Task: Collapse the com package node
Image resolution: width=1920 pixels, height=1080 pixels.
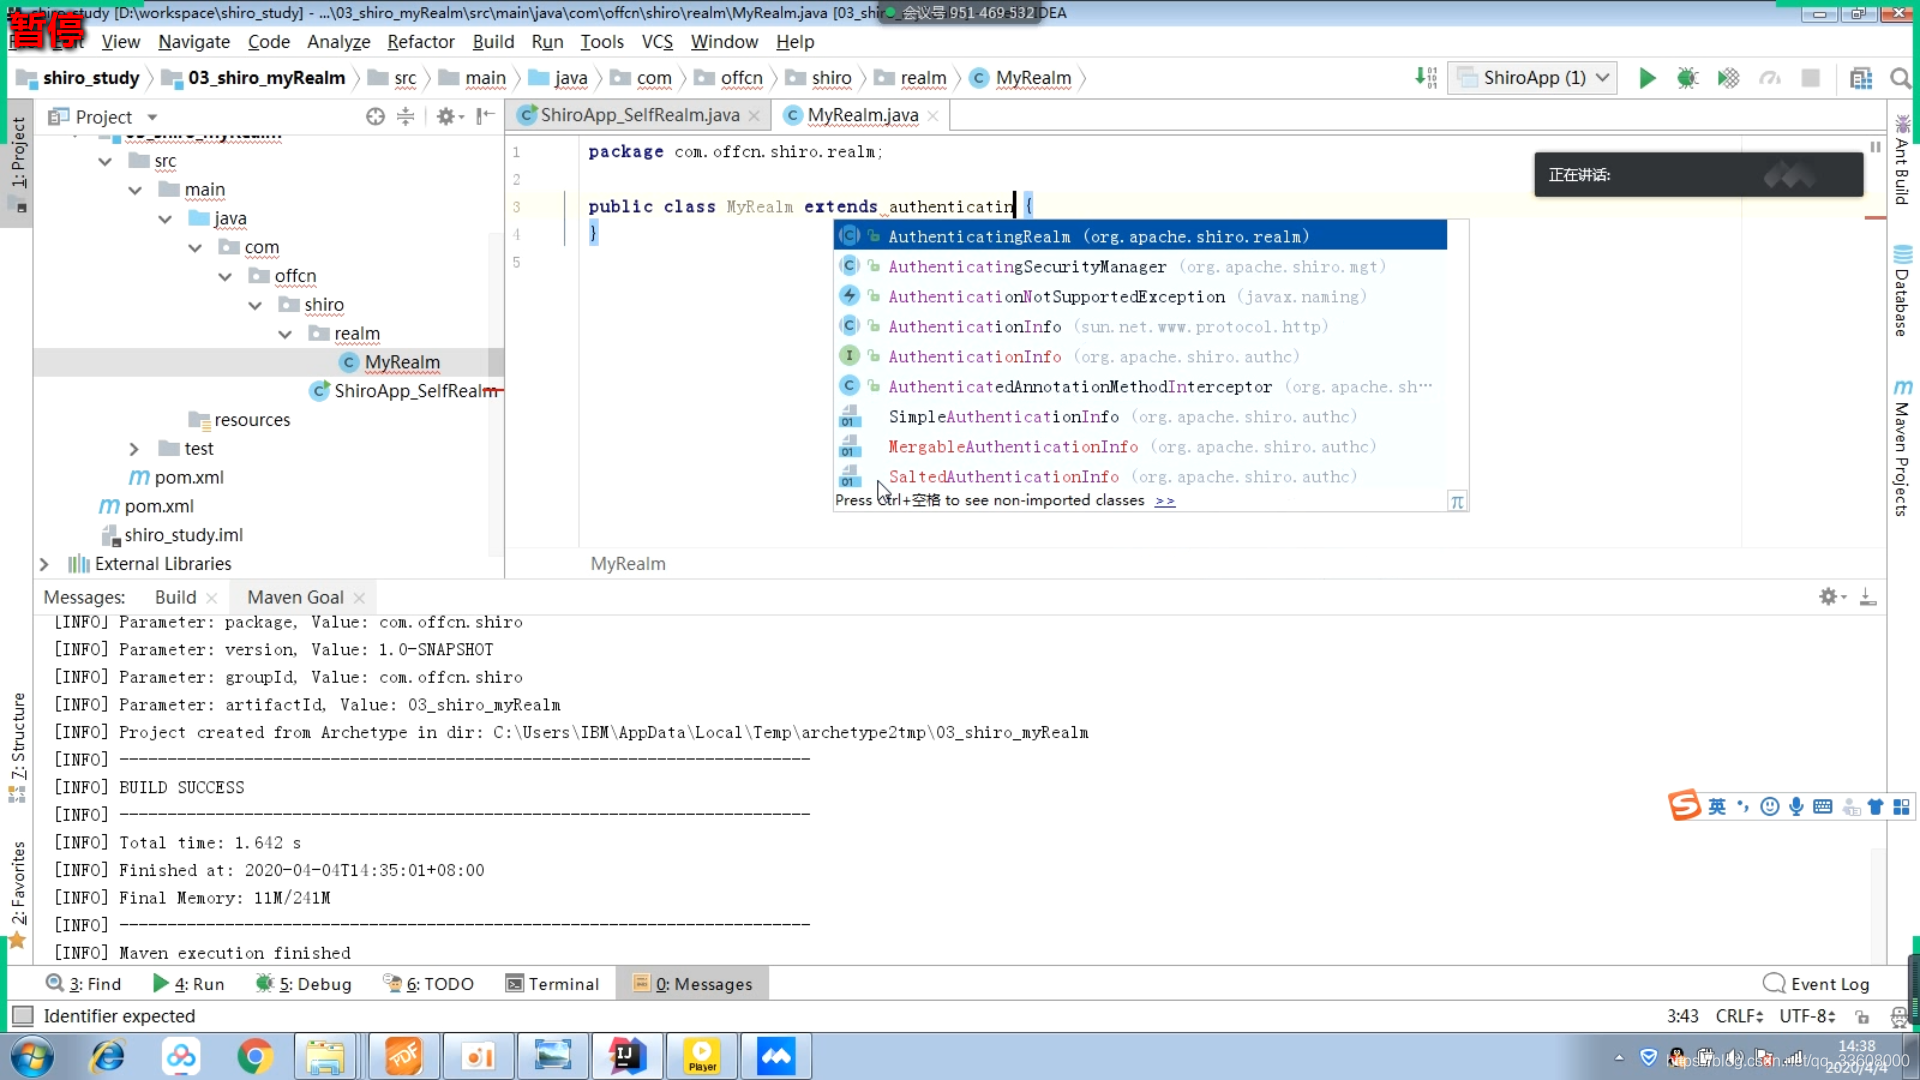Action: (195, 248)
